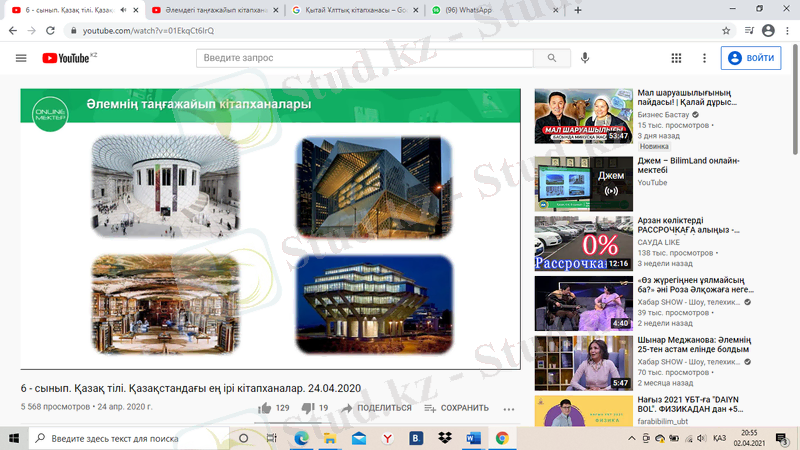Open the Chrome three-dot browser menu
Viewport: 800px width, 450px height.
787,31
